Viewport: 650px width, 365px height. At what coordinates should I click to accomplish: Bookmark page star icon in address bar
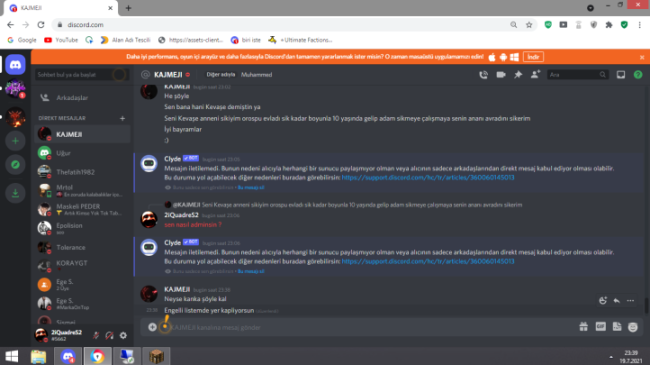[529, 25]
